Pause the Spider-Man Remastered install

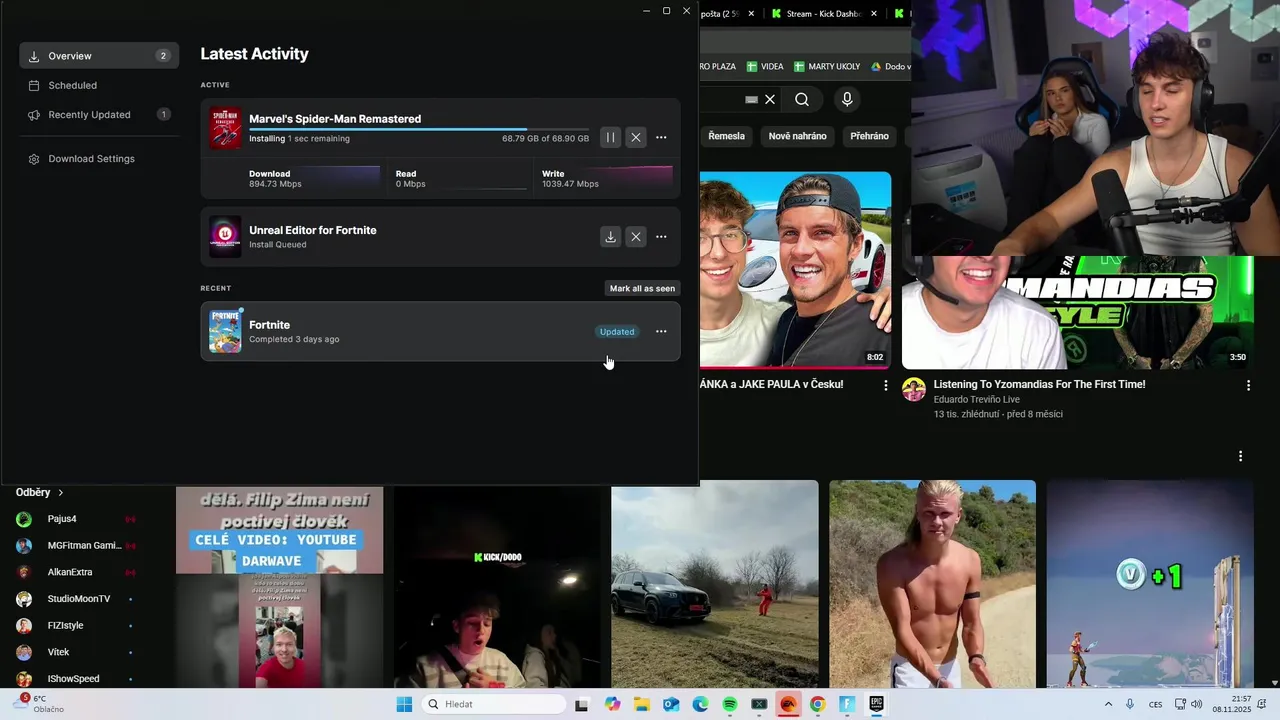(610, 137)
